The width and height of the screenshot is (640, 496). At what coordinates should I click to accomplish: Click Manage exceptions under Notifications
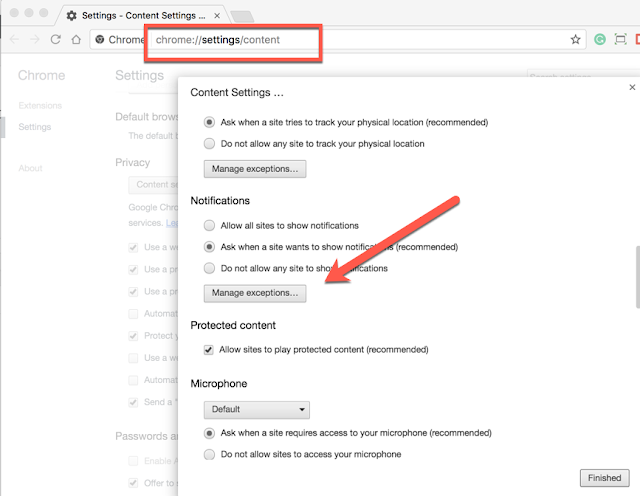coord(255,293)
